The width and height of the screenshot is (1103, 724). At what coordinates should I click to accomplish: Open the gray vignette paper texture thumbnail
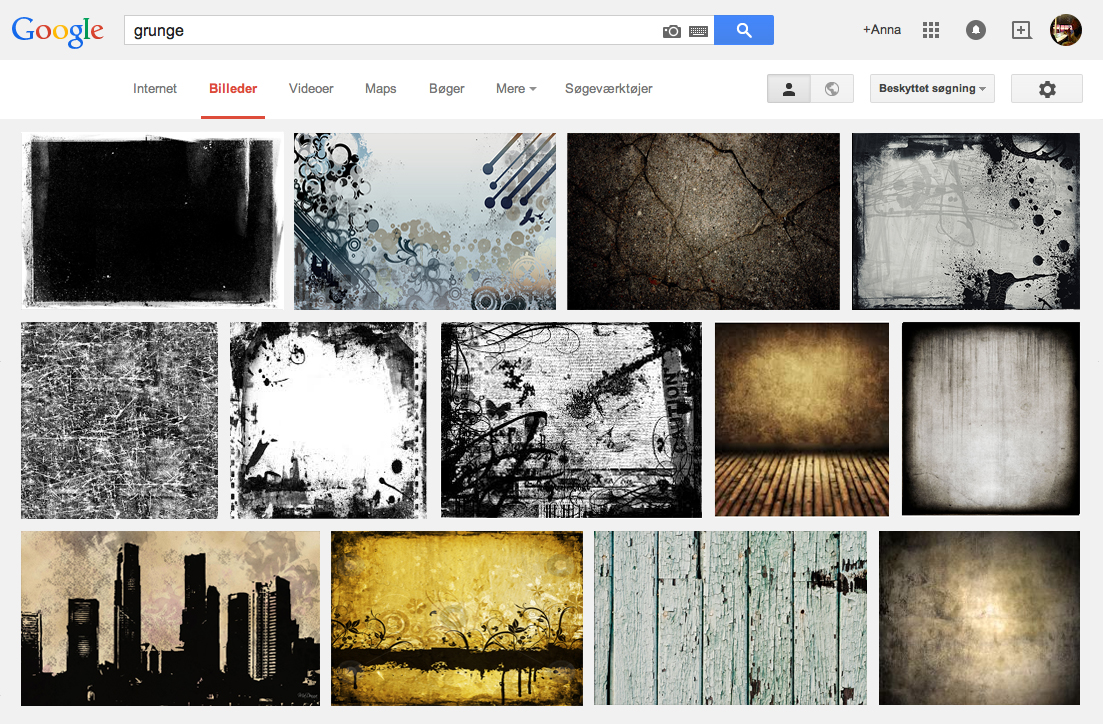click(x=990, y=419)
